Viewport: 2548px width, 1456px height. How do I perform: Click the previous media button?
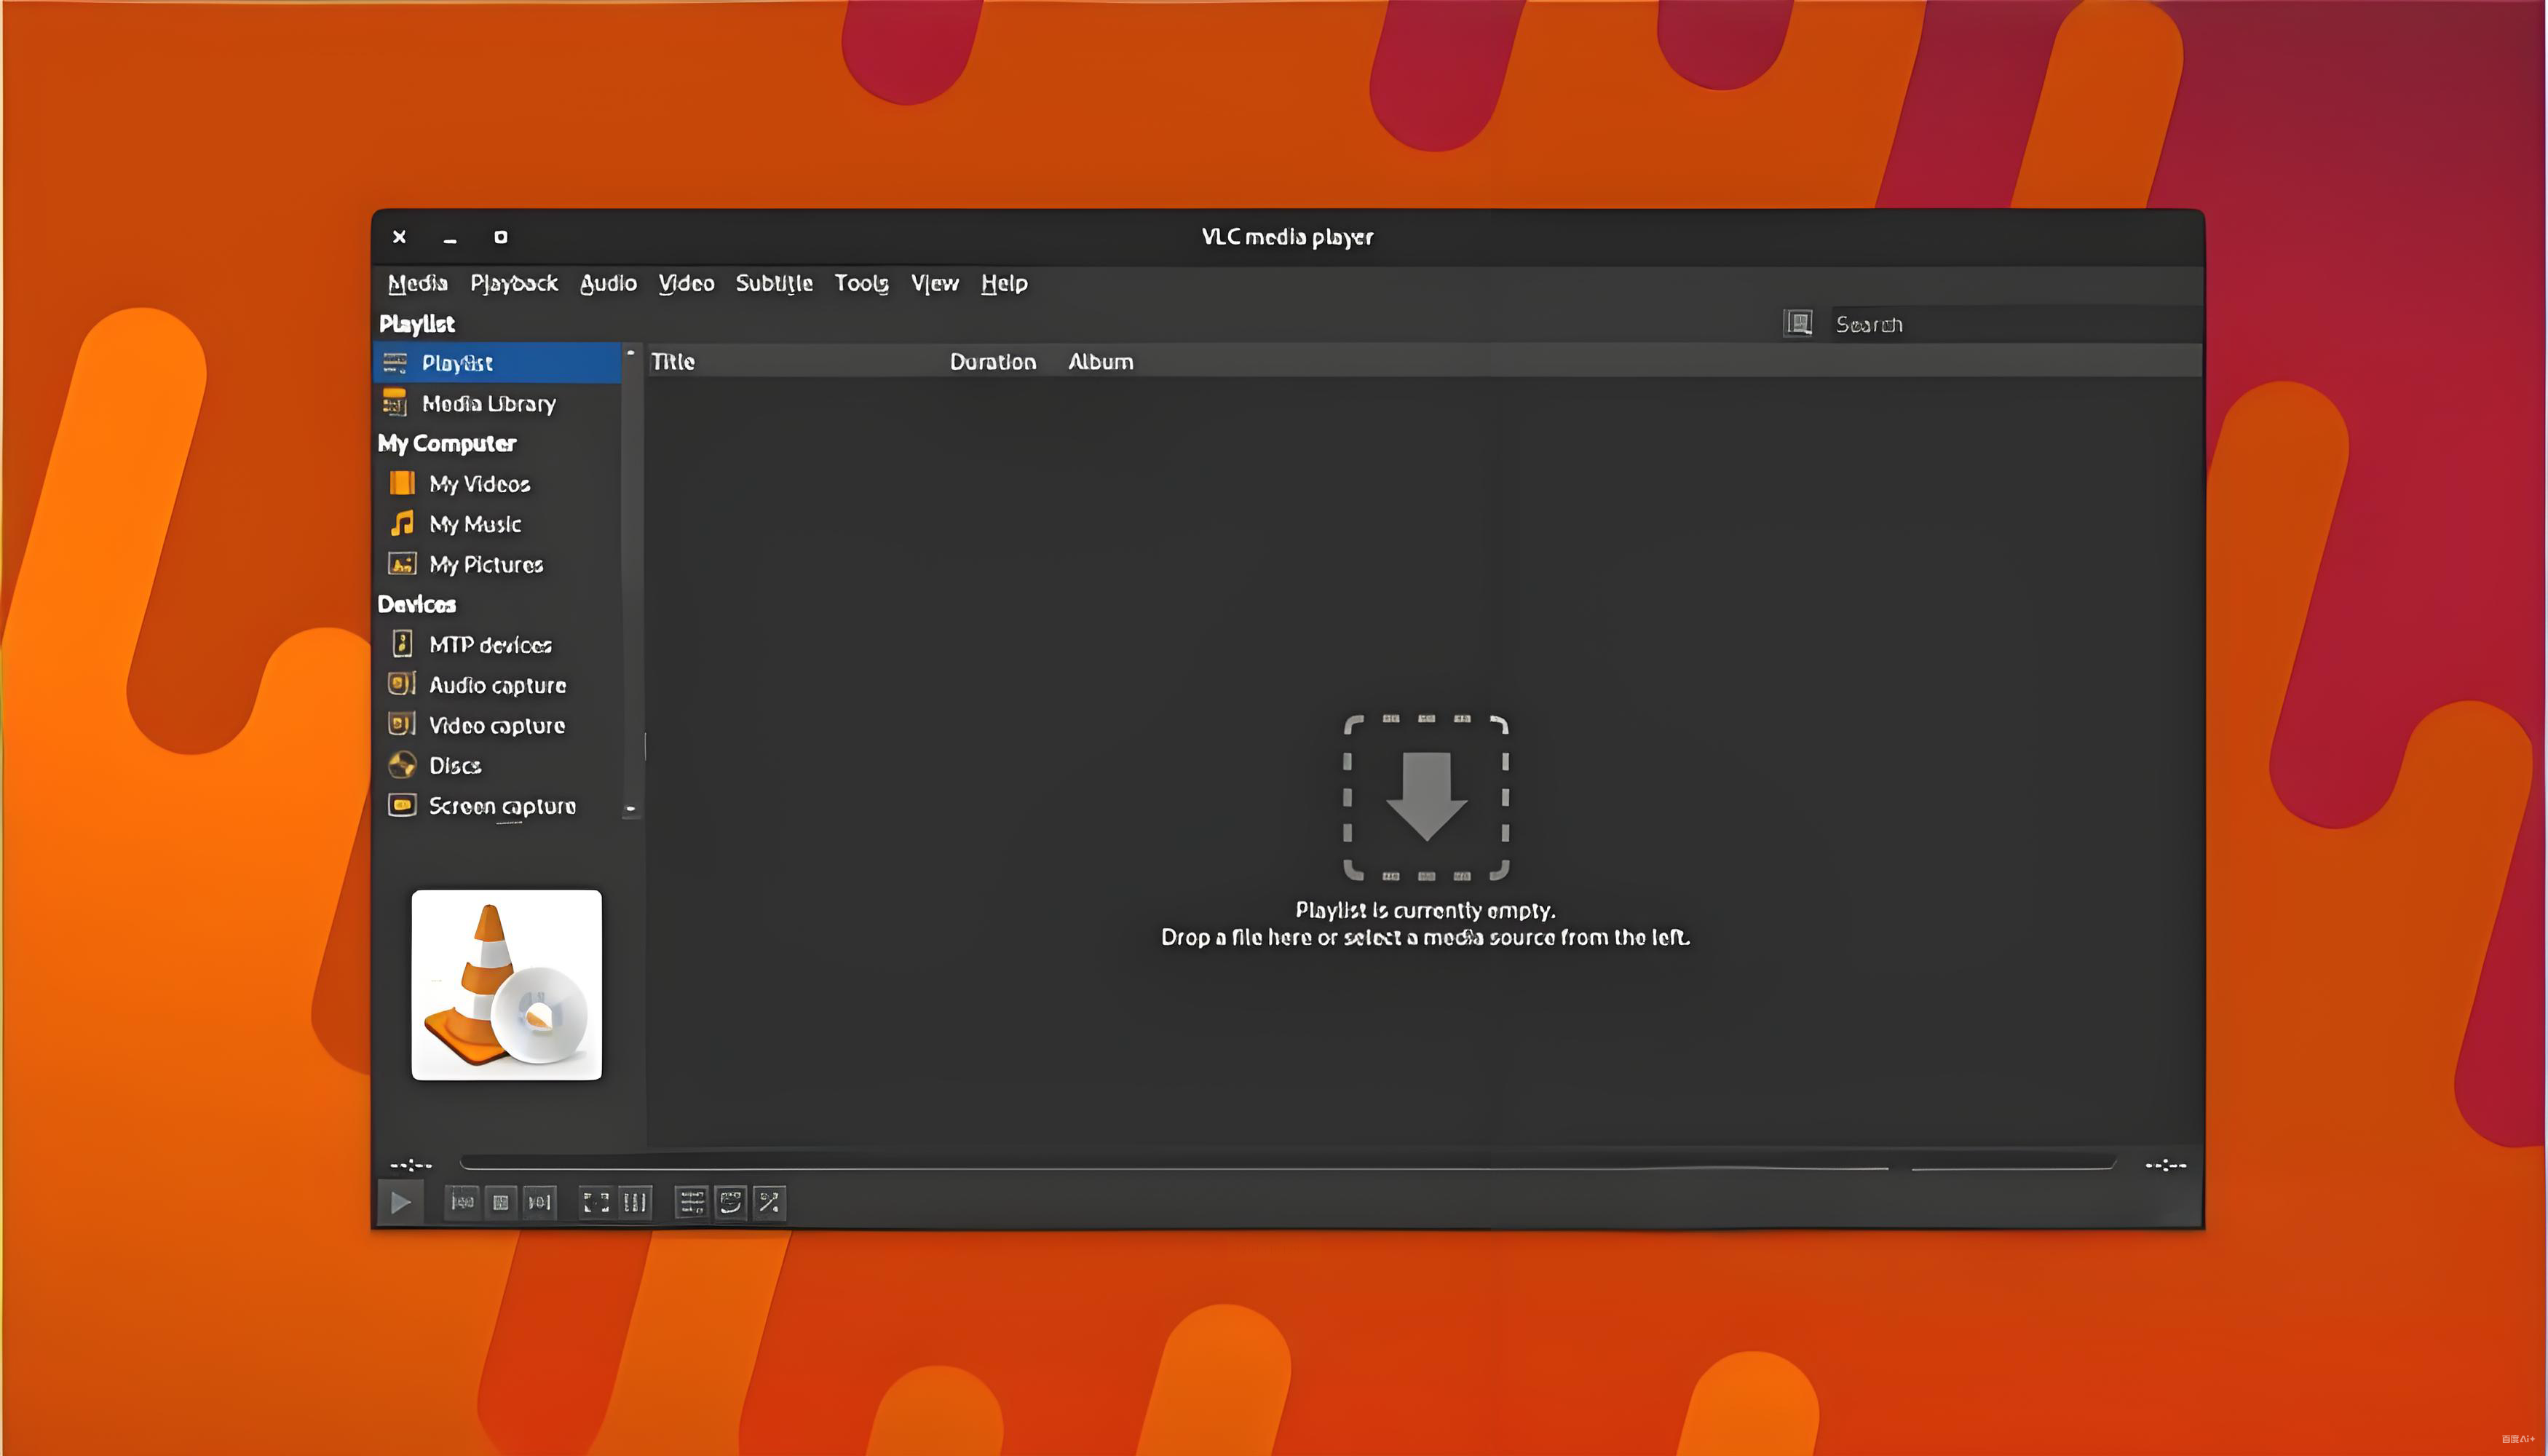(462, 1202)
